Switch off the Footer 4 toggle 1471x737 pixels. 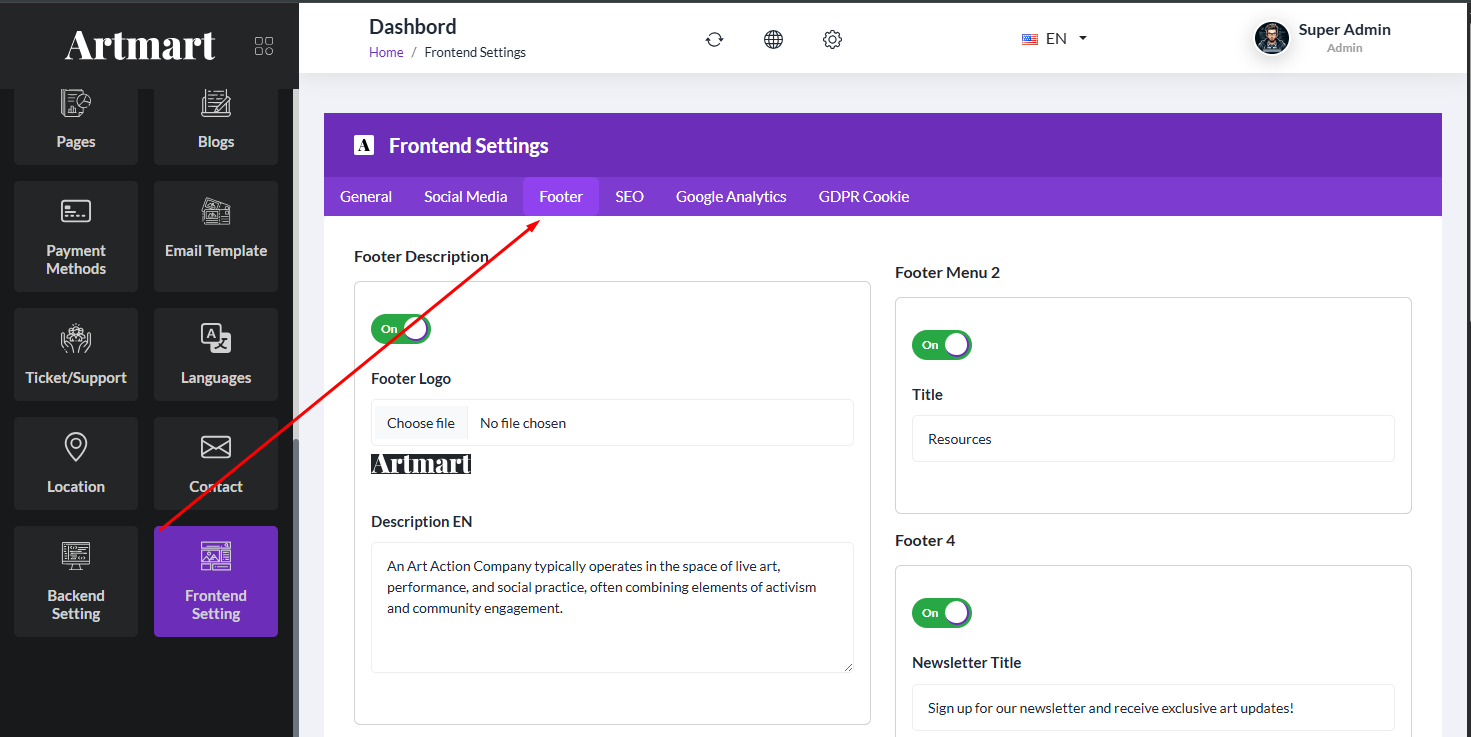tap(942, 613)
